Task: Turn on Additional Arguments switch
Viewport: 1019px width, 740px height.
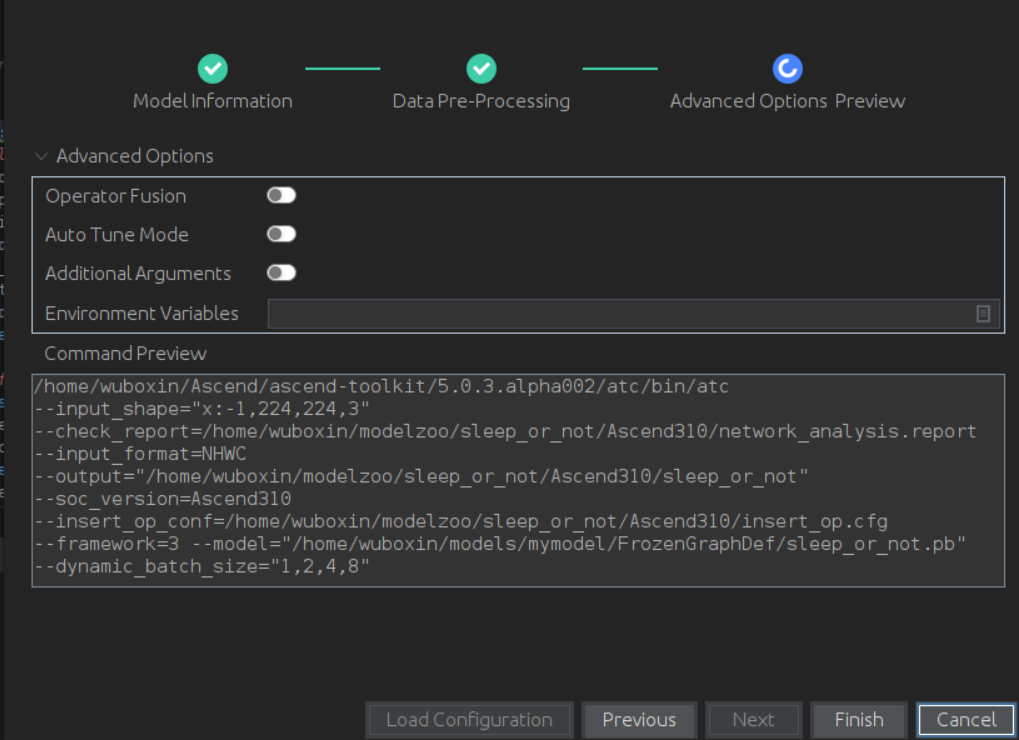Action: (281, 273)
